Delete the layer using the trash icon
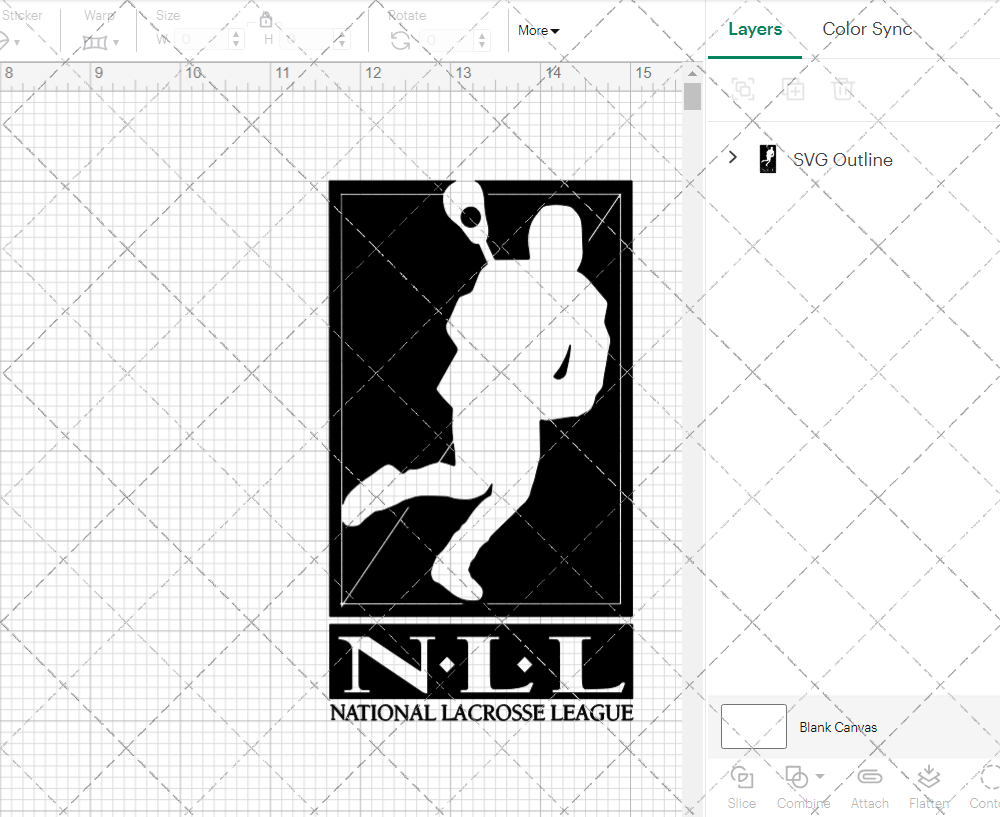Image resolution: width=1000 pixels, height=817 pixels. point(843,89)
